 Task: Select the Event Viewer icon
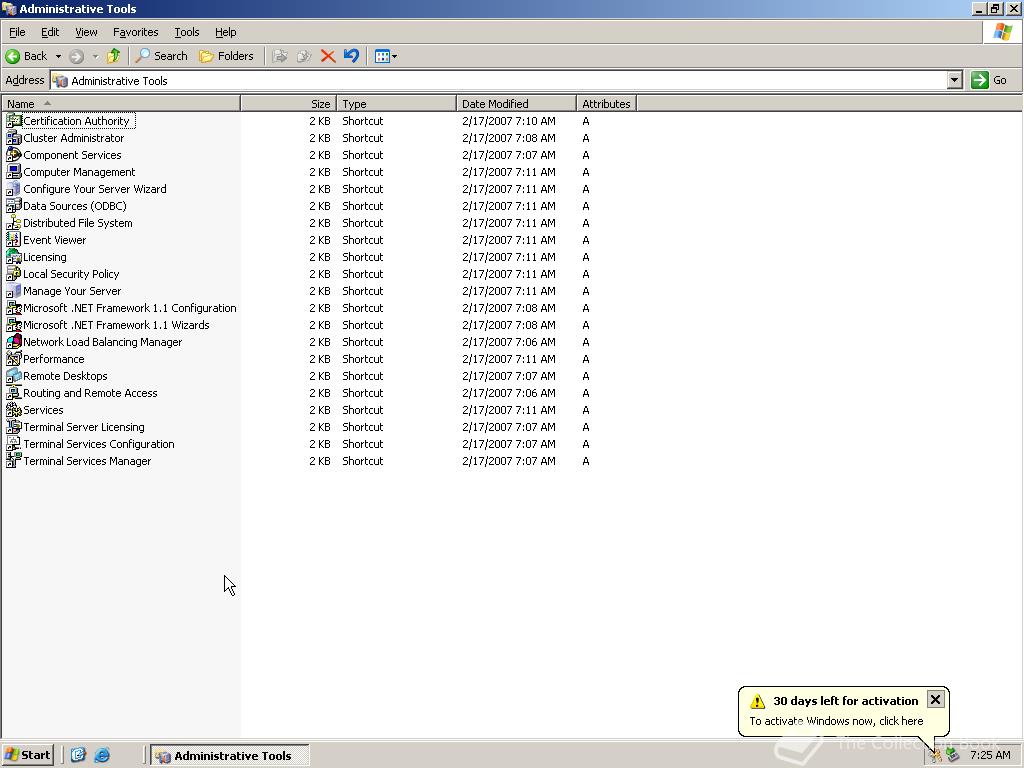[x=13, y=240]
